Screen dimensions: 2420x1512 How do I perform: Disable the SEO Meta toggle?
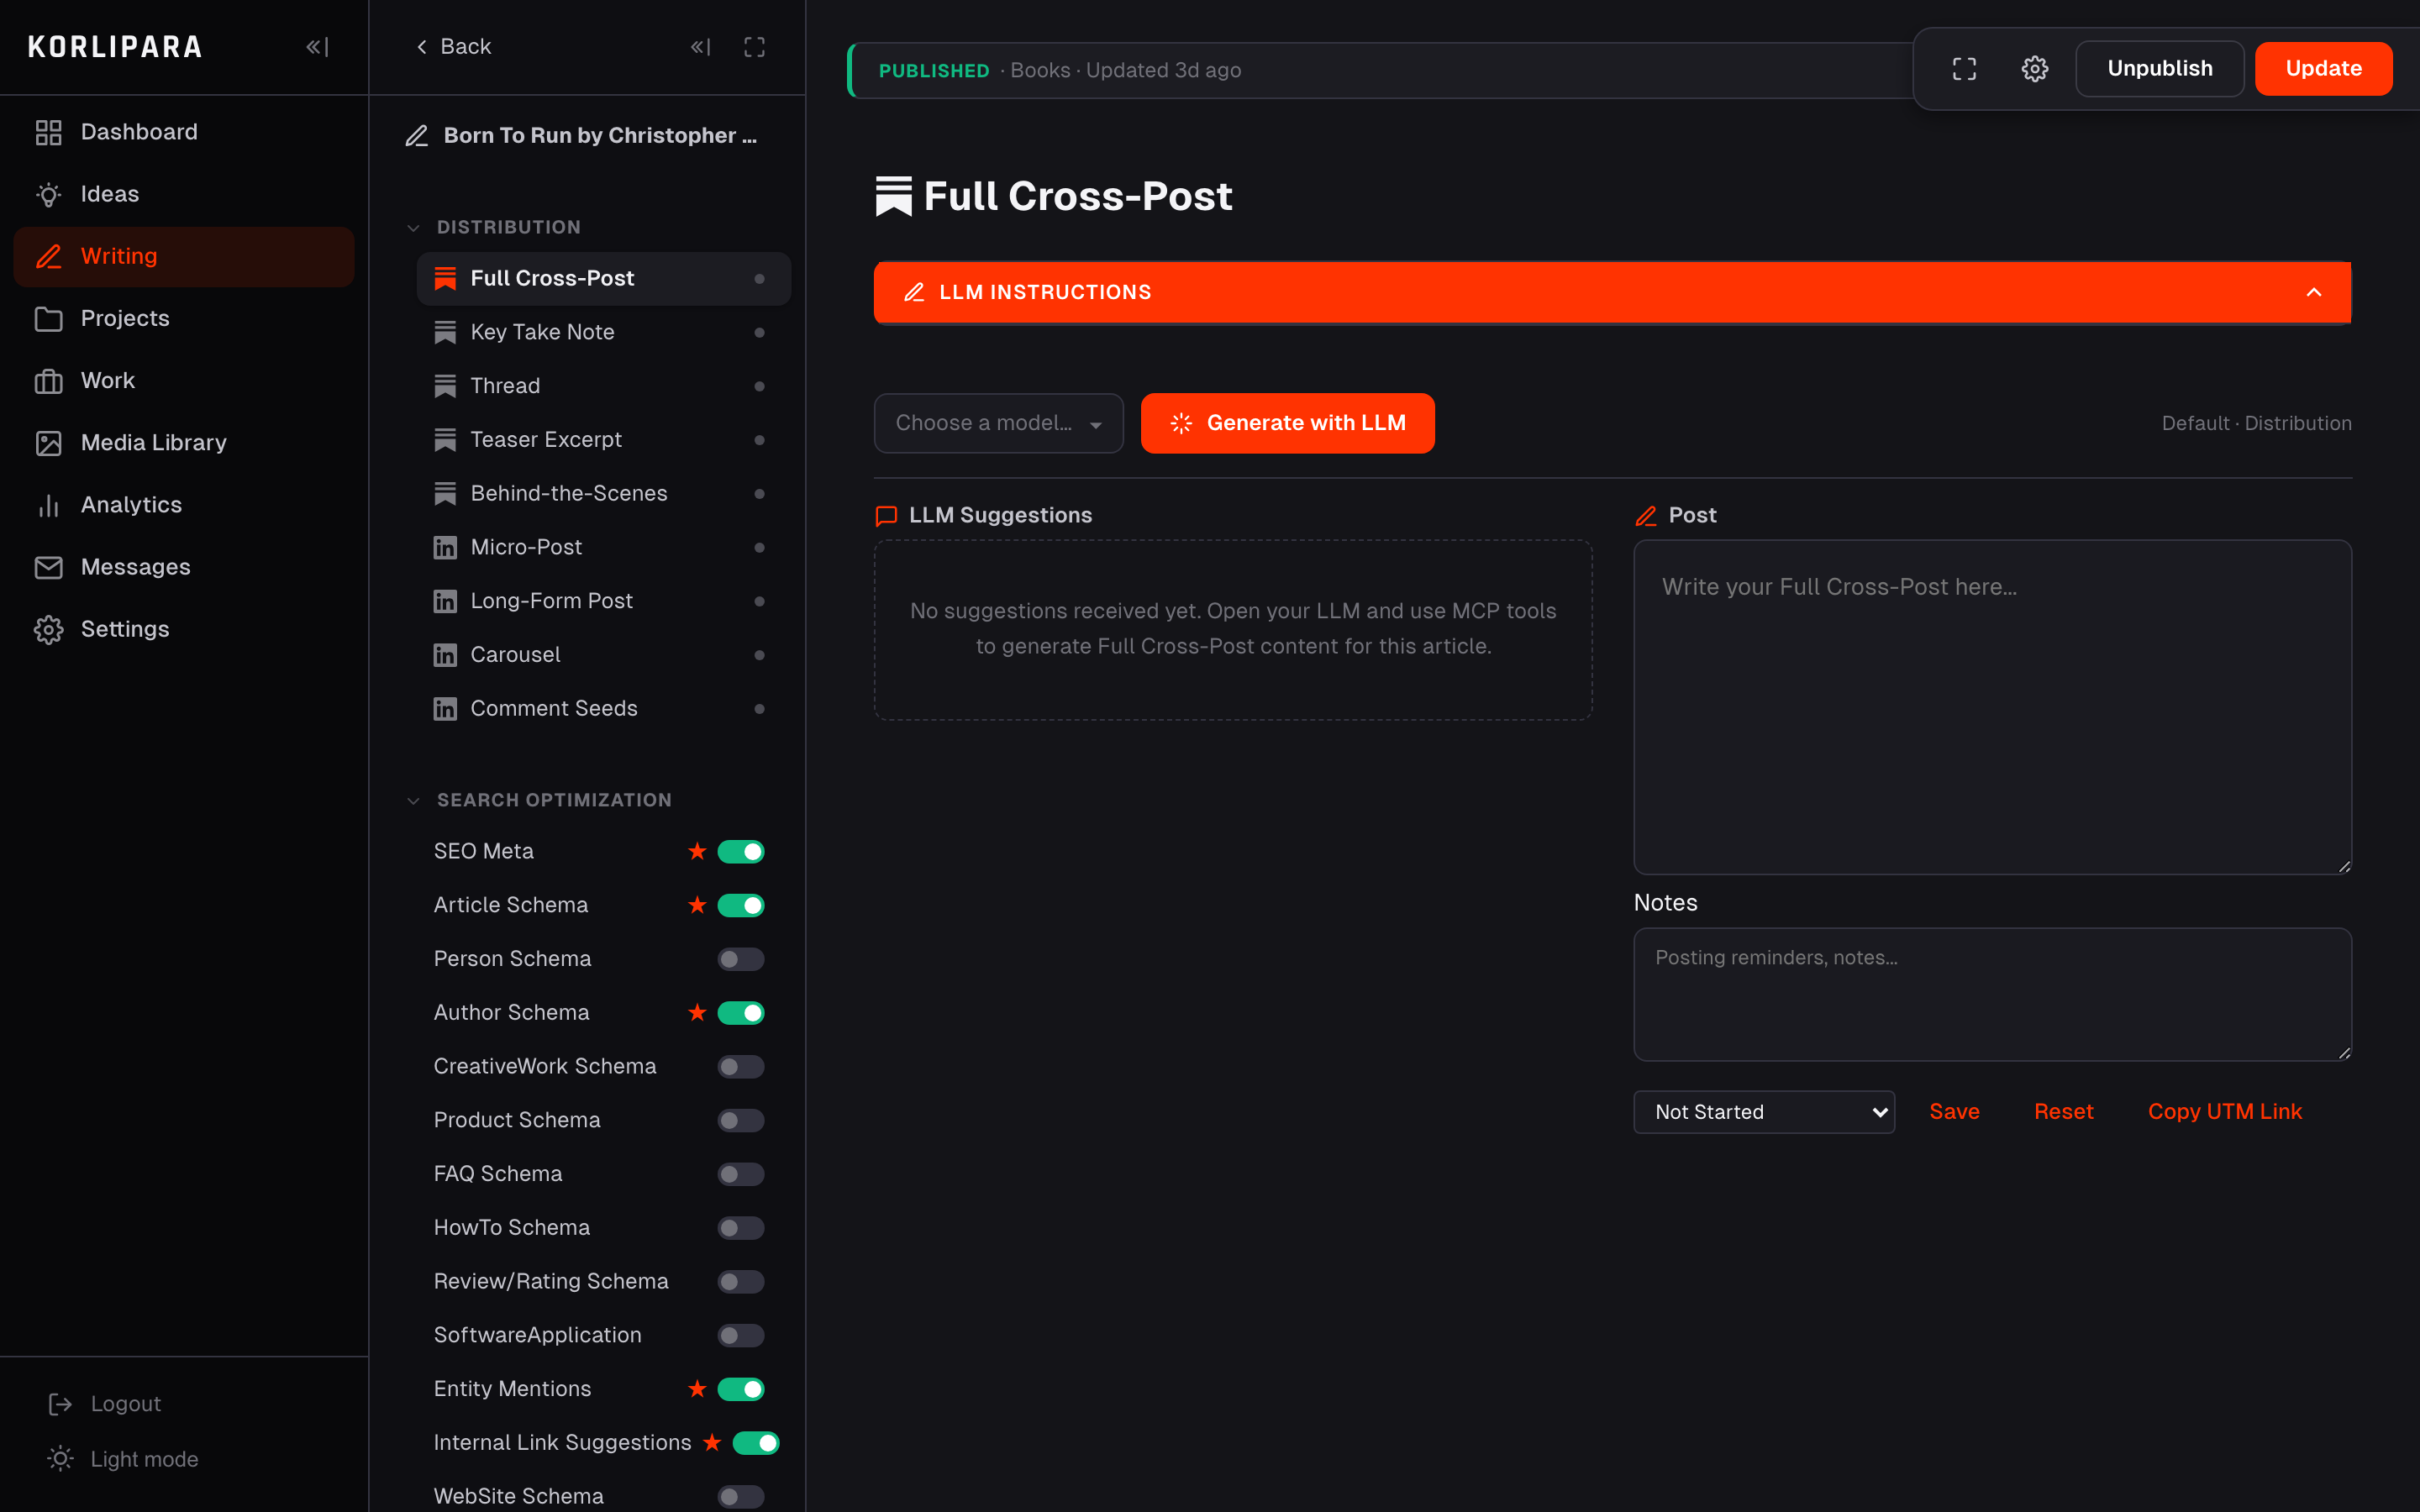click(741, 852)
